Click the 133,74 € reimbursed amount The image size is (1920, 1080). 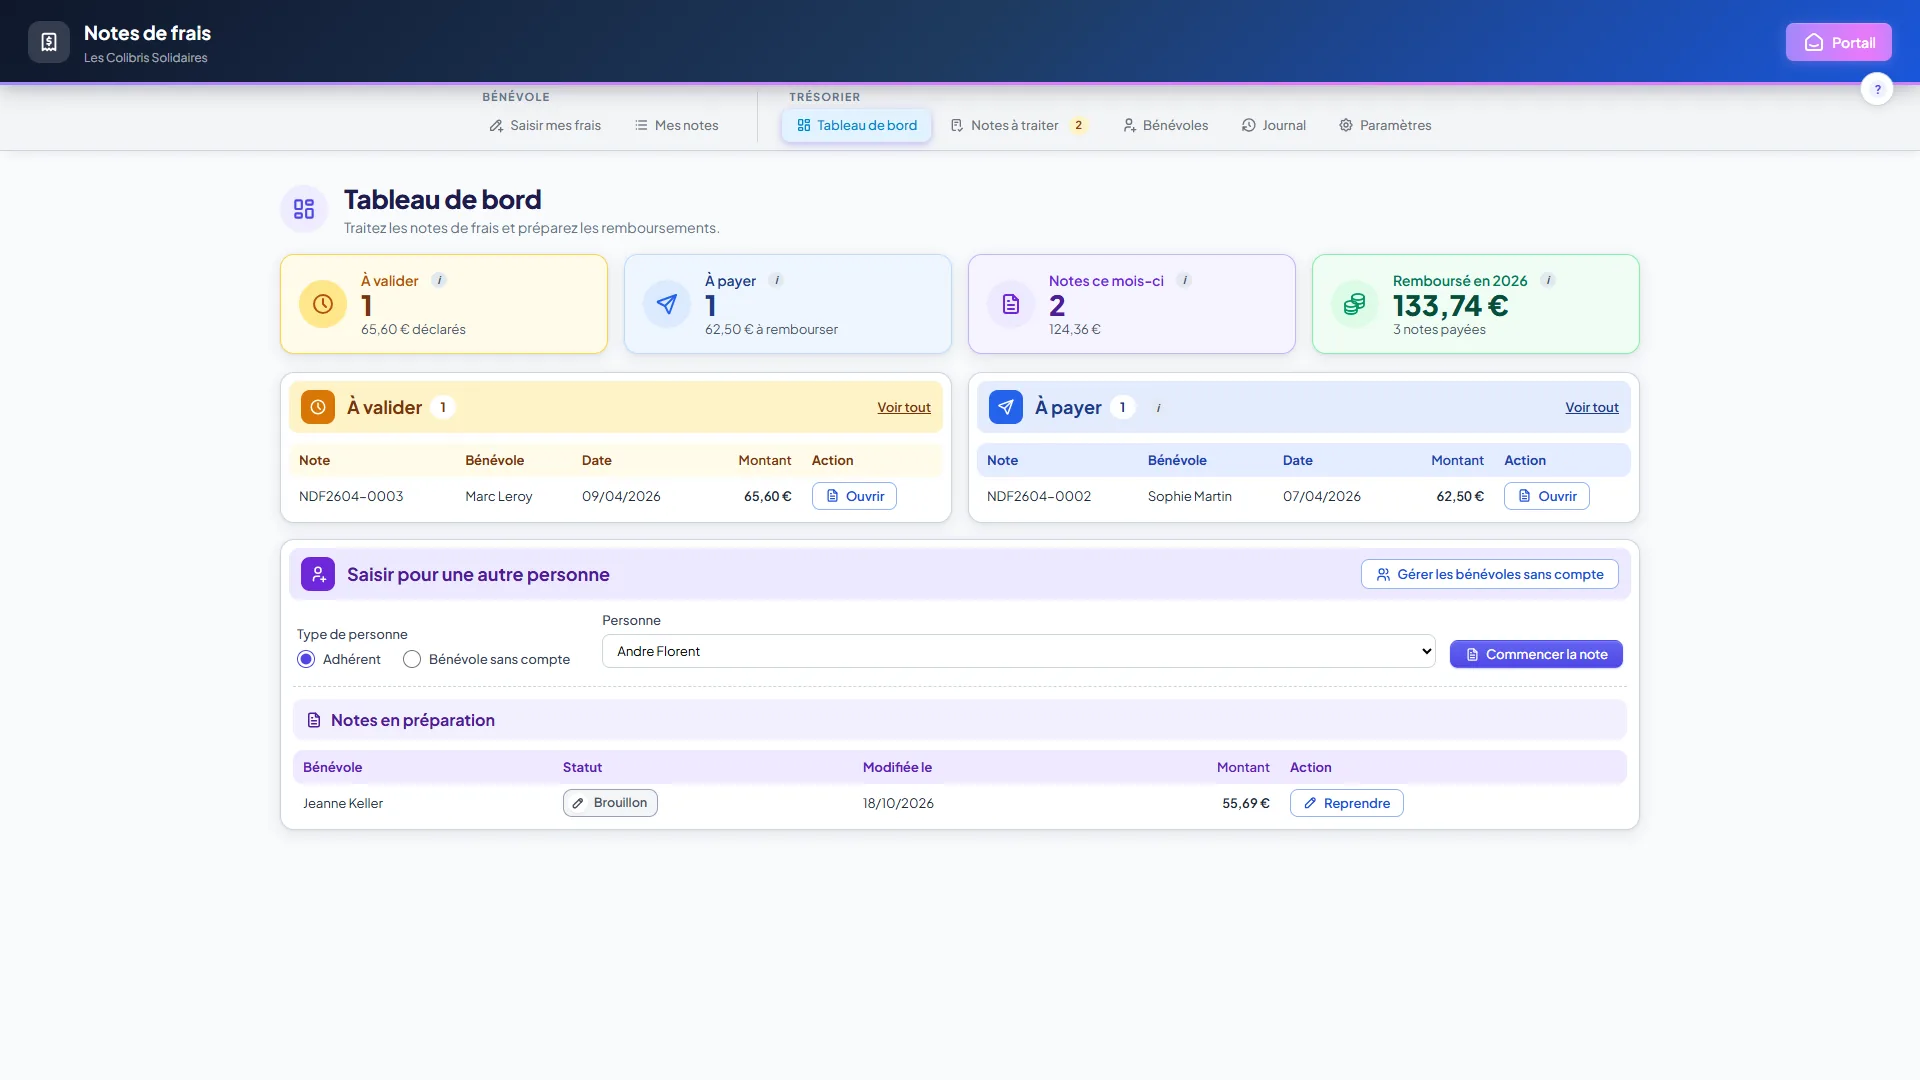(1451, 305)
